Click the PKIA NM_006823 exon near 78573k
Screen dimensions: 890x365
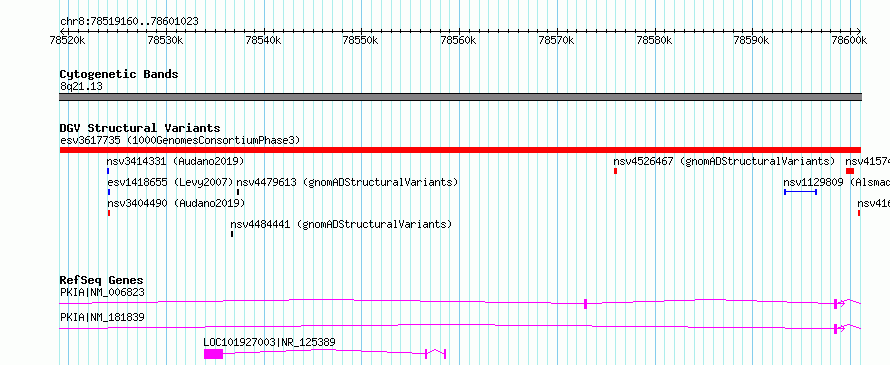(x=585, y=303)
